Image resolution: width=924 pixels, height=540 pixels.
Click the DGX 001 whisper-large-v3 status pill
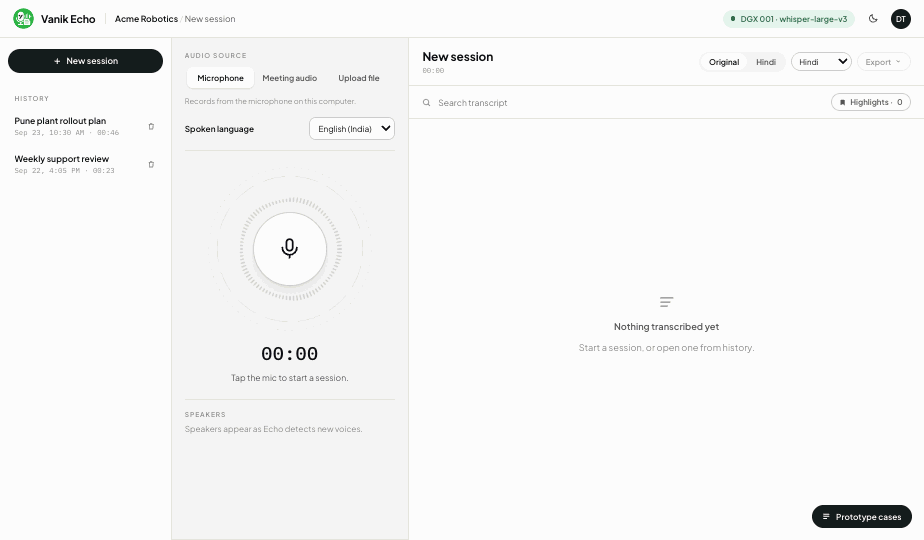pyautogui.click(x=788, y=19)
